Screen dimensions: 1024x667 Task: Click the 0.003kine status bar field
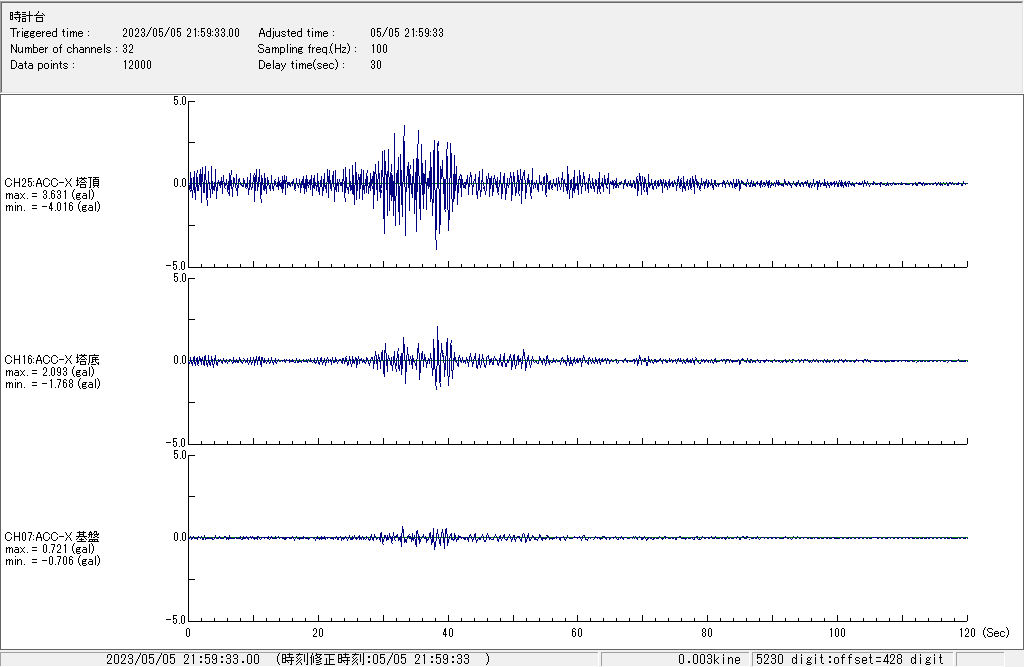709,659
